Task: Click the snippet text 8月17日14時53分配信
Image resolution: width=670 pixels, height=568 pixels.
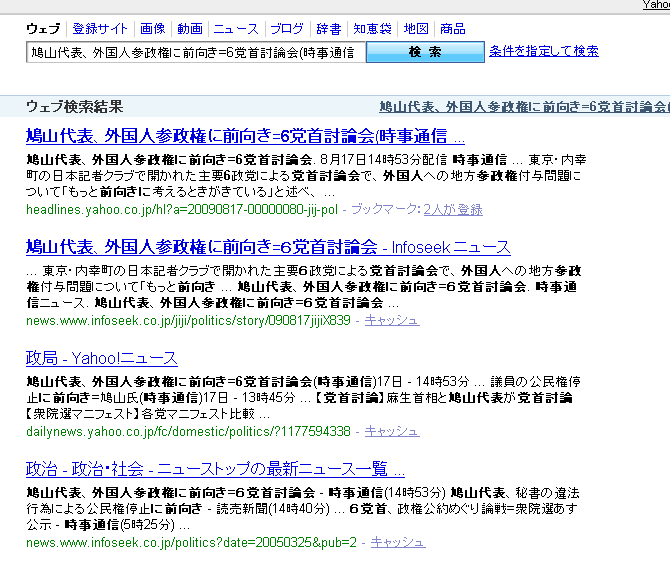Action: point(383,160)
